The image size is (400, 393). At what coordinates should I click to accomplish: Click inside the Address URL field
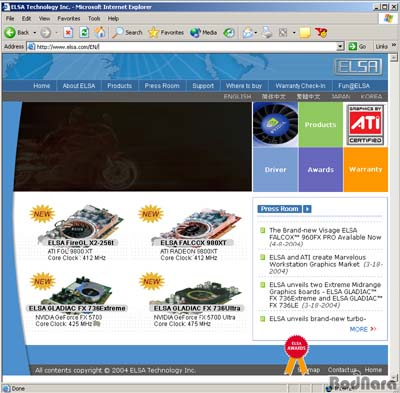tap(186, 47)
